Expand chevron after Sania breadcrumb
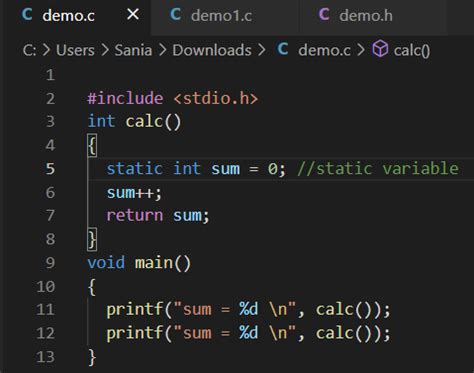 click(x=162, y=50)
